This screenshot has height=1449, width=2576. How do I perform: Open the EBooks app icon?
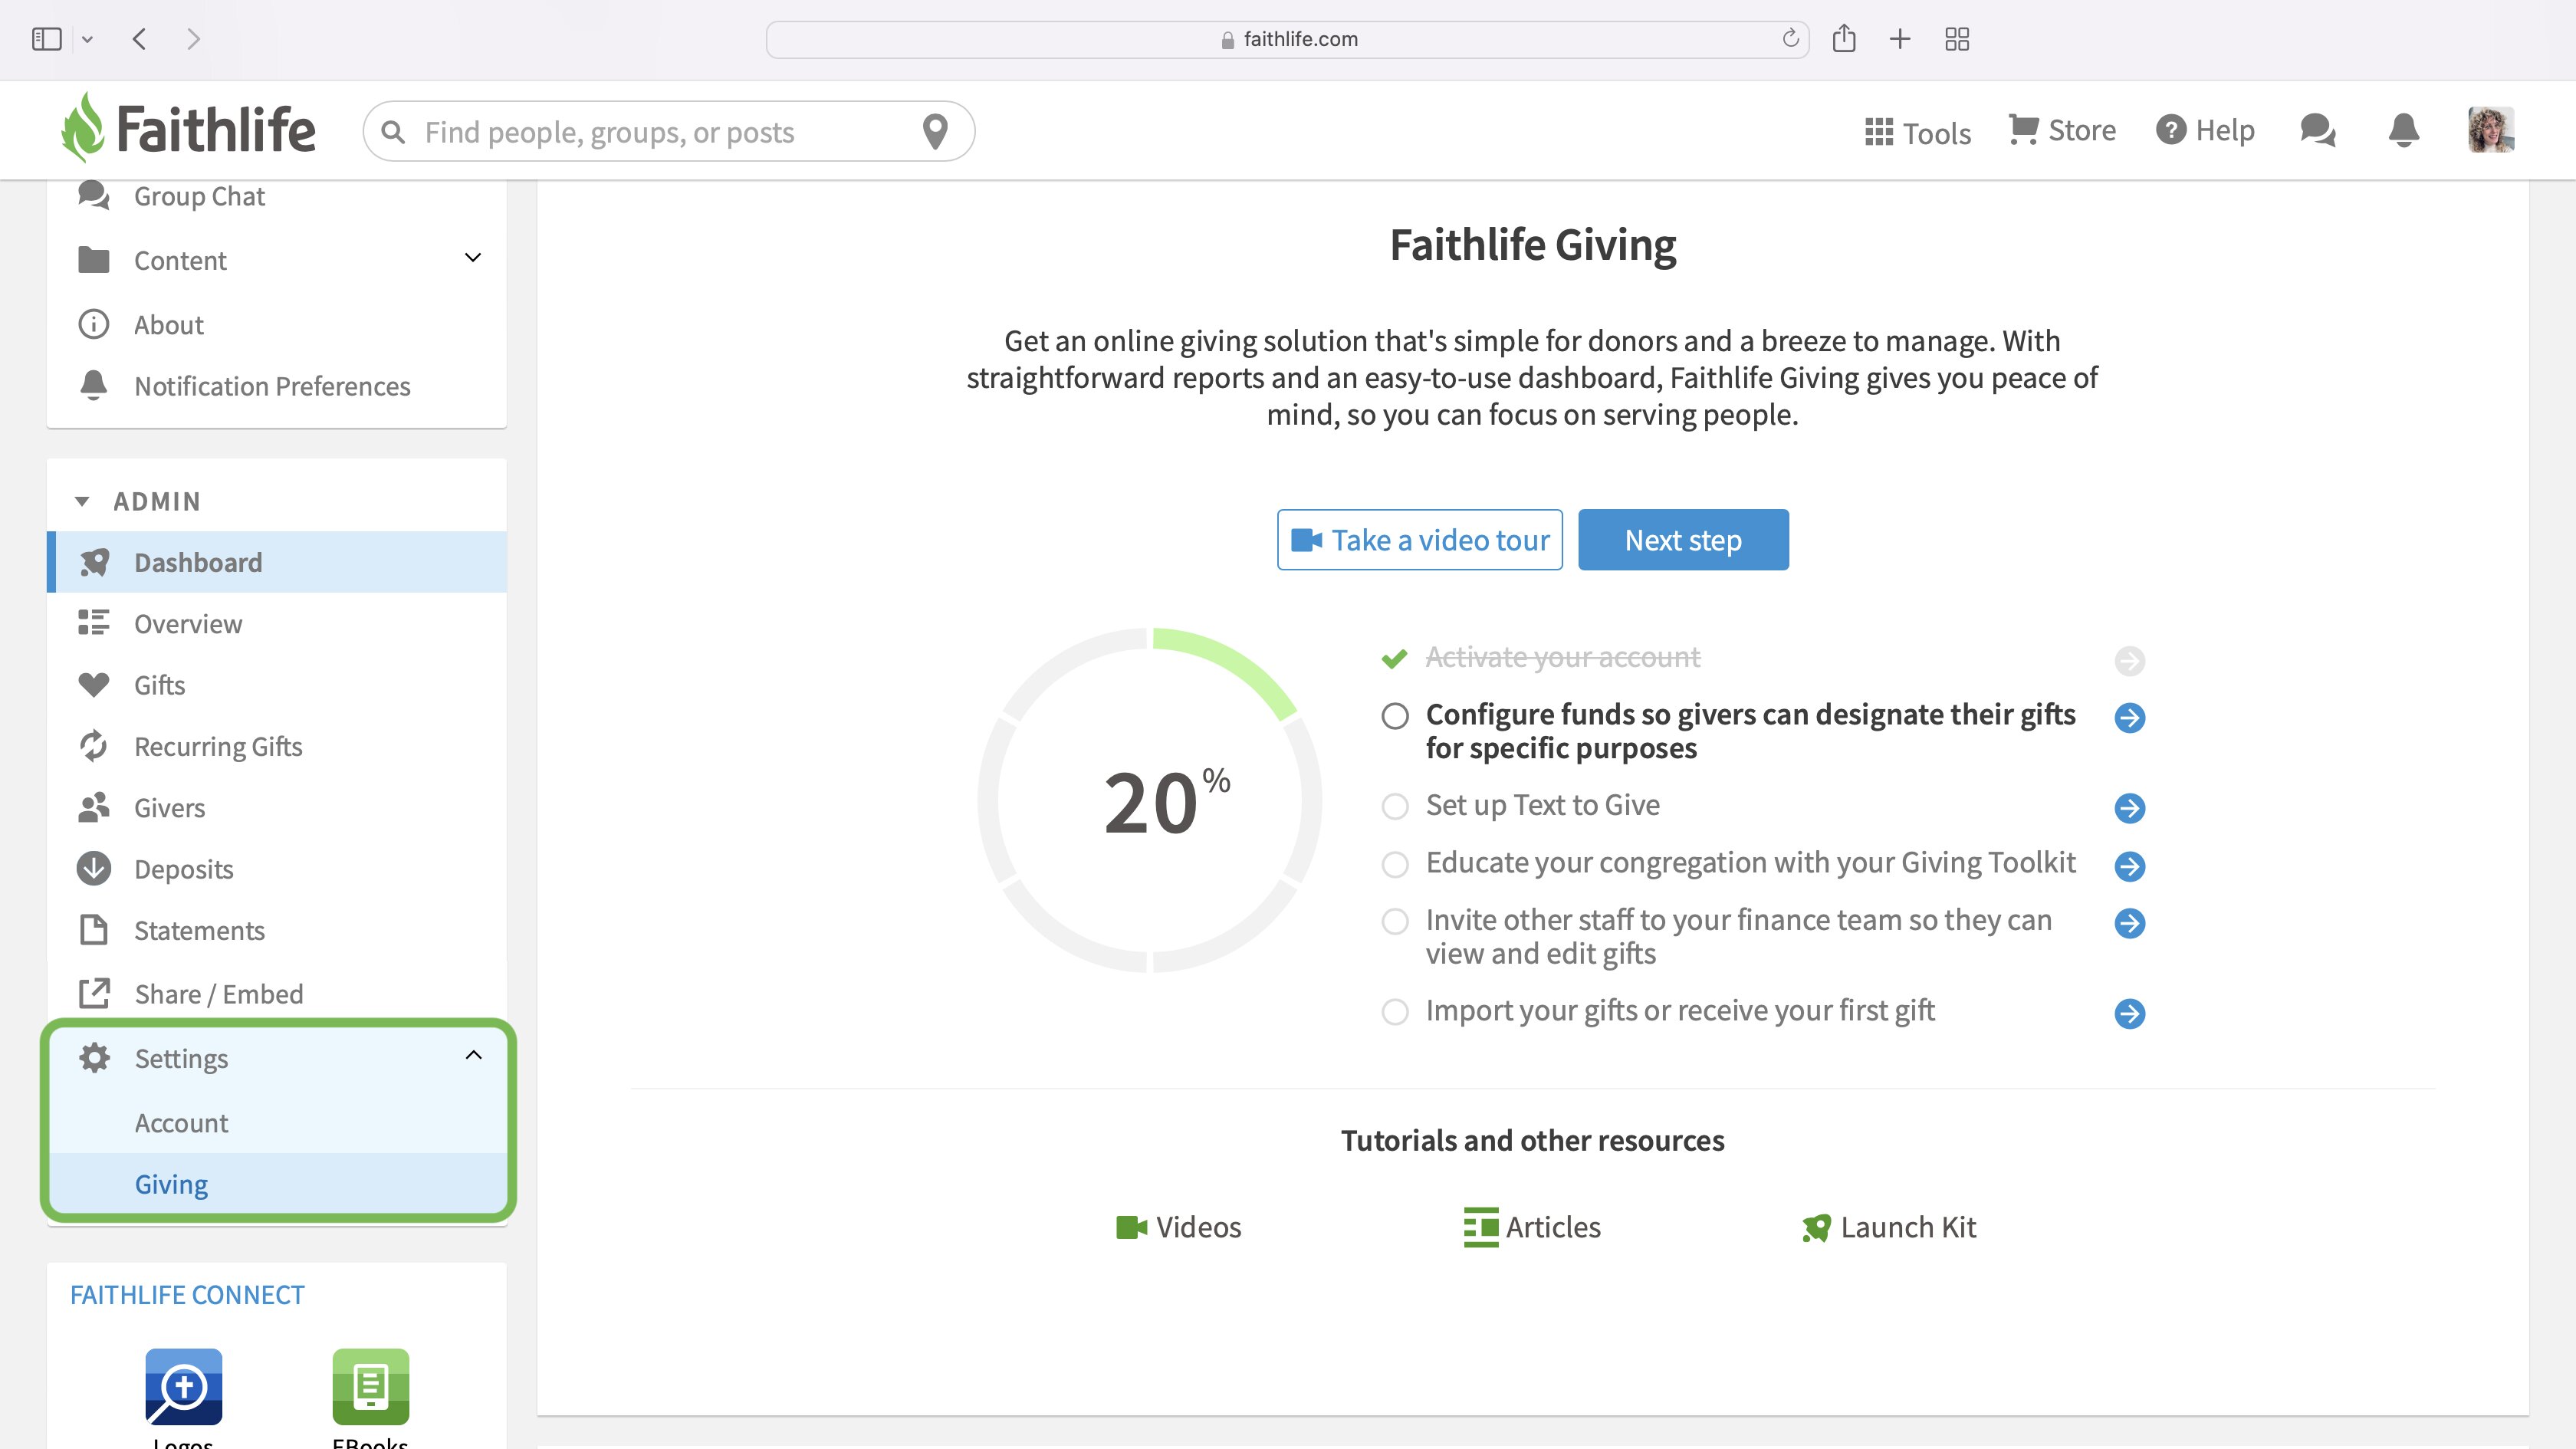(x=370, y=1387)
